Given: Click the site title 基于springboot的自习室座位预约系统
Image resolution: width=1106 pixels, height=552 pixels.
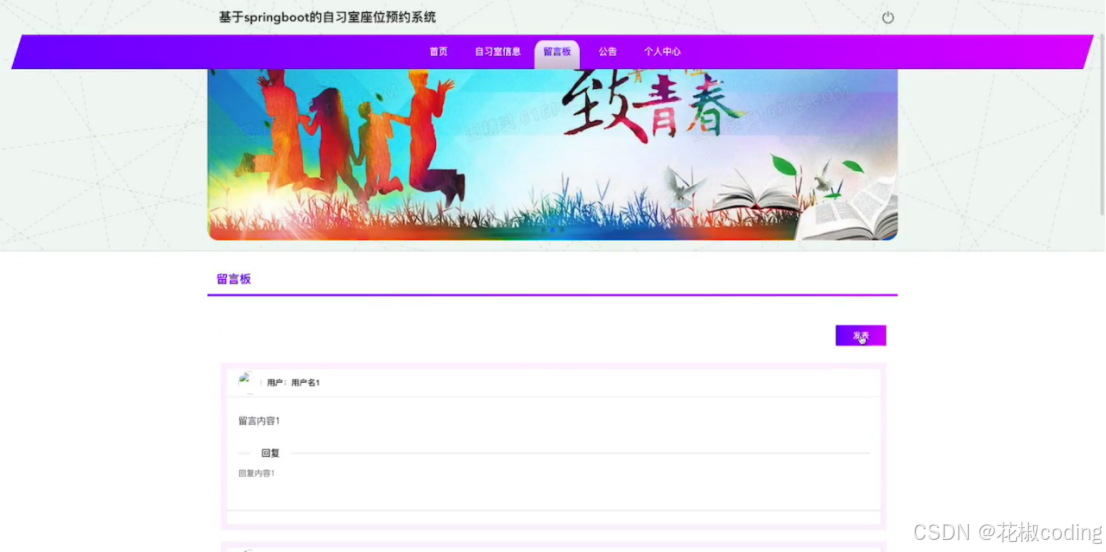Looking at the screenshot, I should [x=327, y=18].
